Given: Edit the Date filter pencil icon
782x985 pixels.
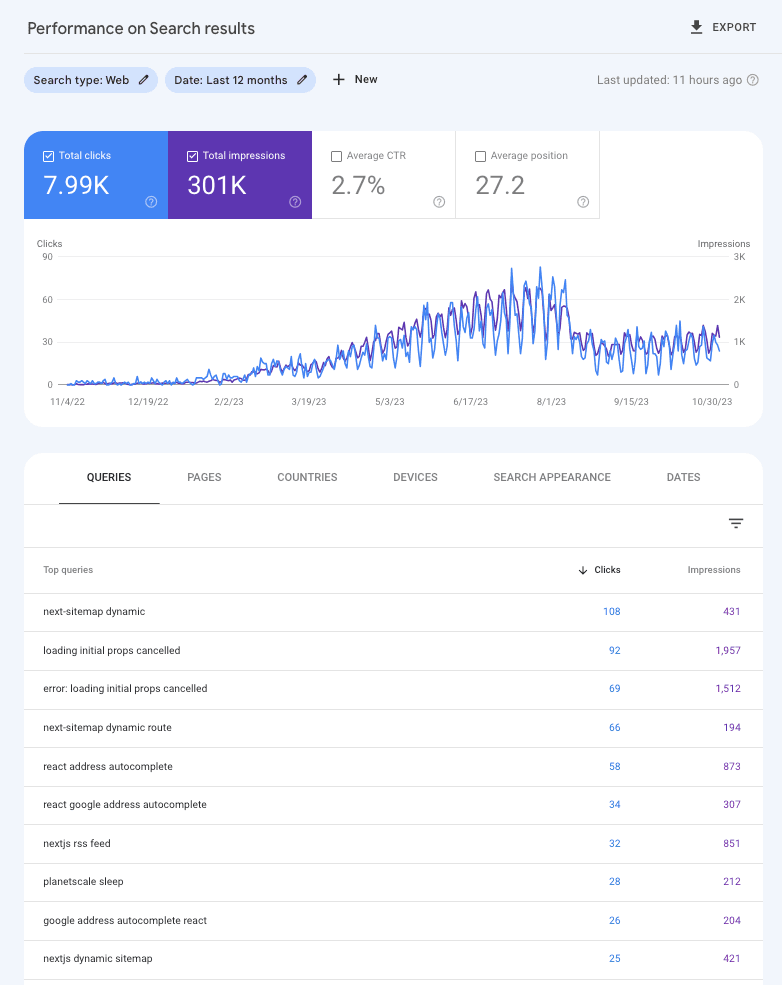Looking at the screenshot, I should [302, 80].
